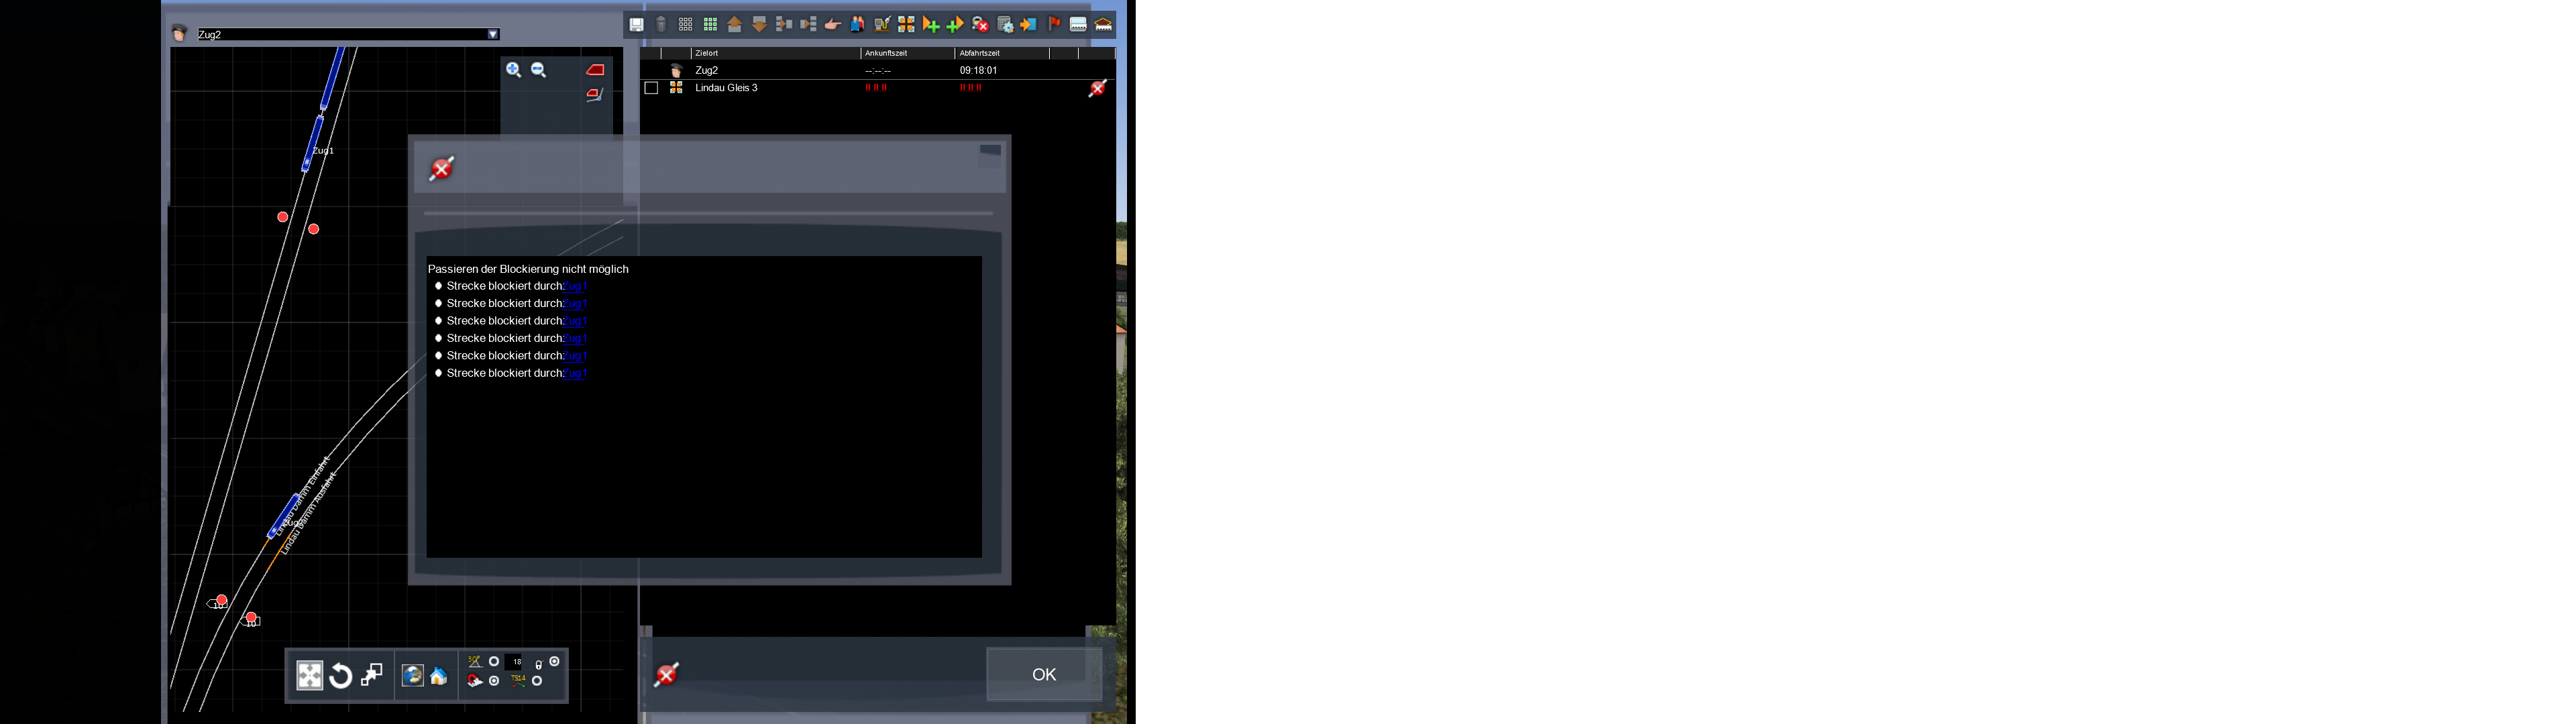Toggle the 30° angle snap radio button
Screen dimensions: 2576x724
494,662
